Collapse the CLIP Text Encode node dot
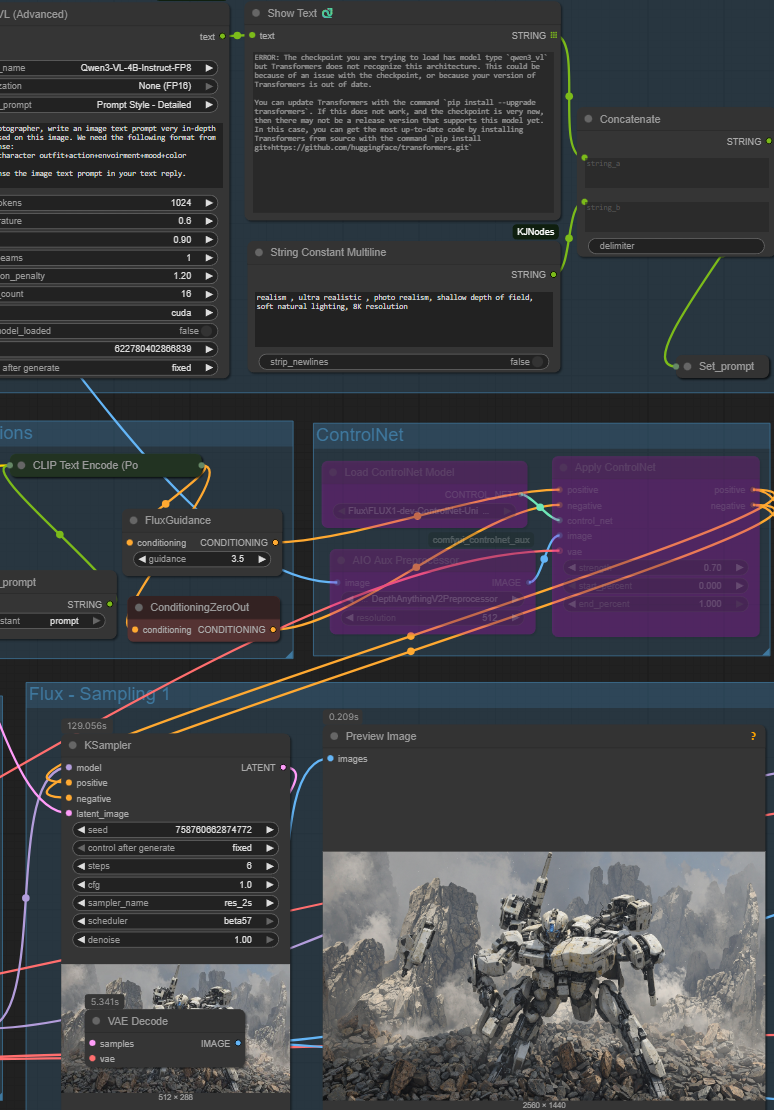This screenshot has width=774, height=1110. (21, 465)
